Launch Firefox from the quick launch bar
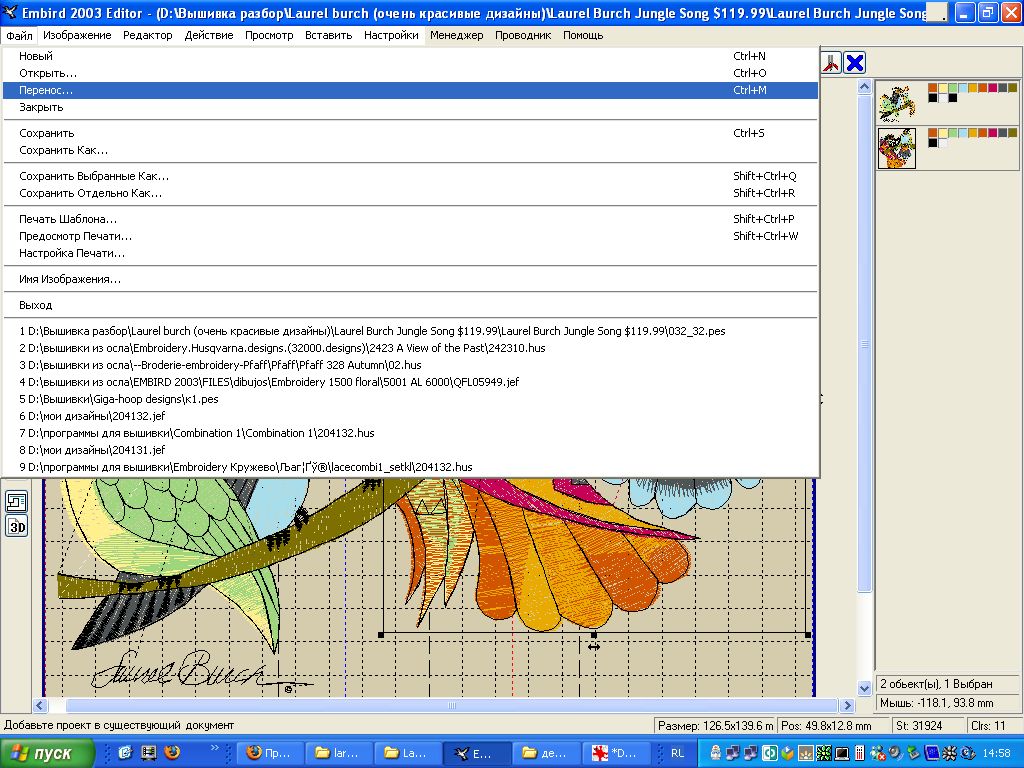The image size is (1024, 768). pos(172,753)
